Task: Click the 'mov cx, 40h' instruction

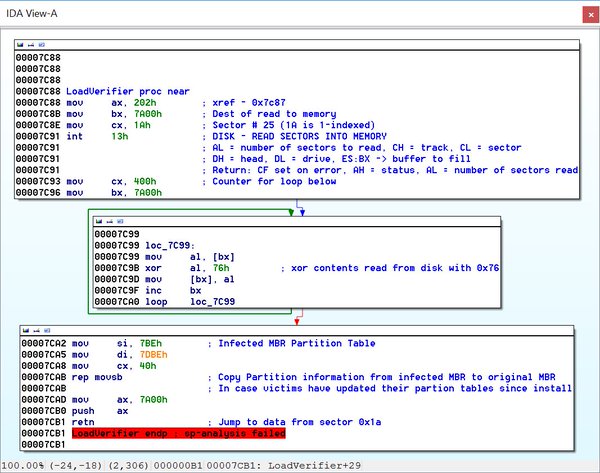Action: pyautogui.click(x=114, y=366)
